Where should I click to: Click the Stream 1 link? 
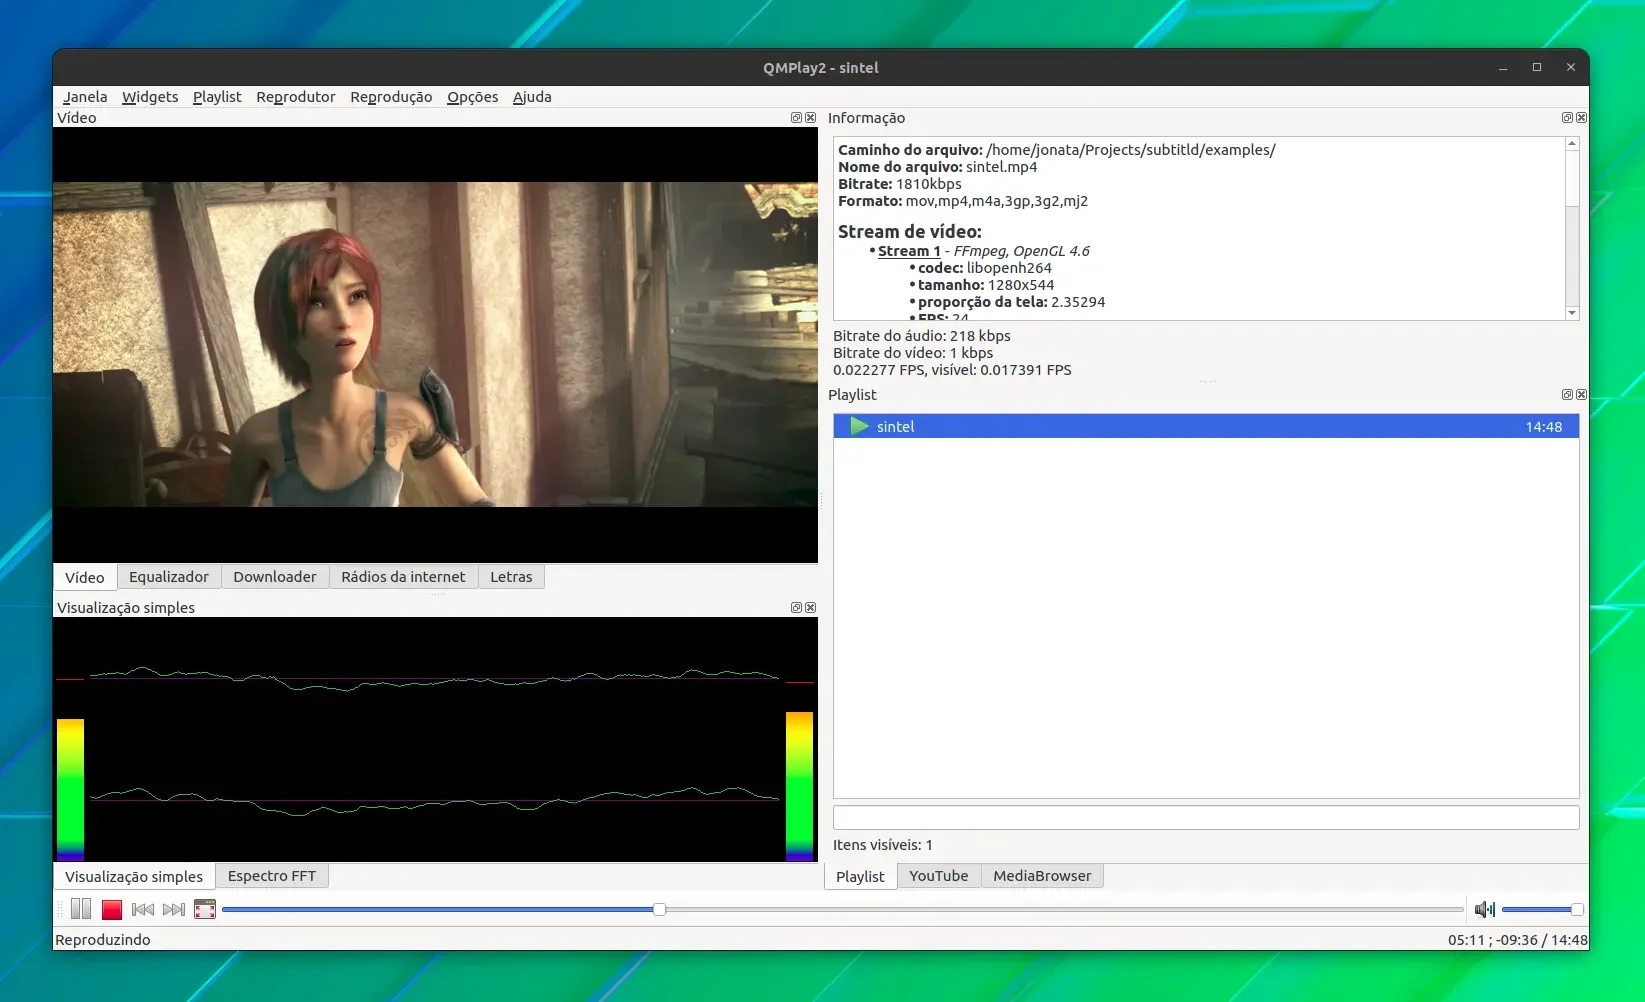pos(909,251)
